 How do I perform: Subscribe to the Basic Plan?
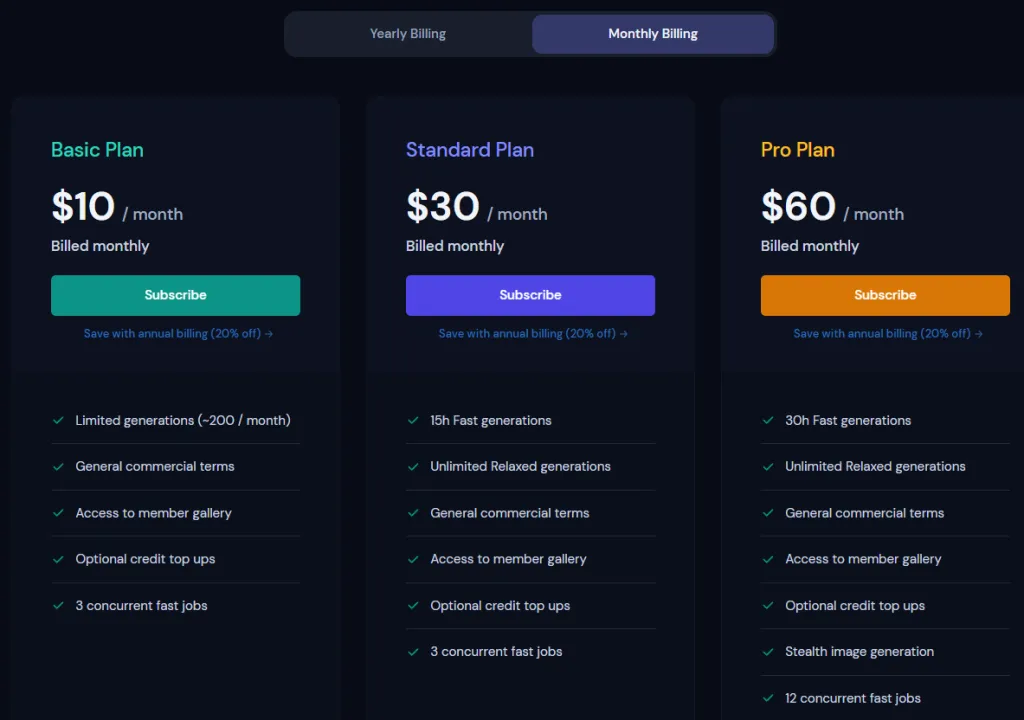pos(175,295)
